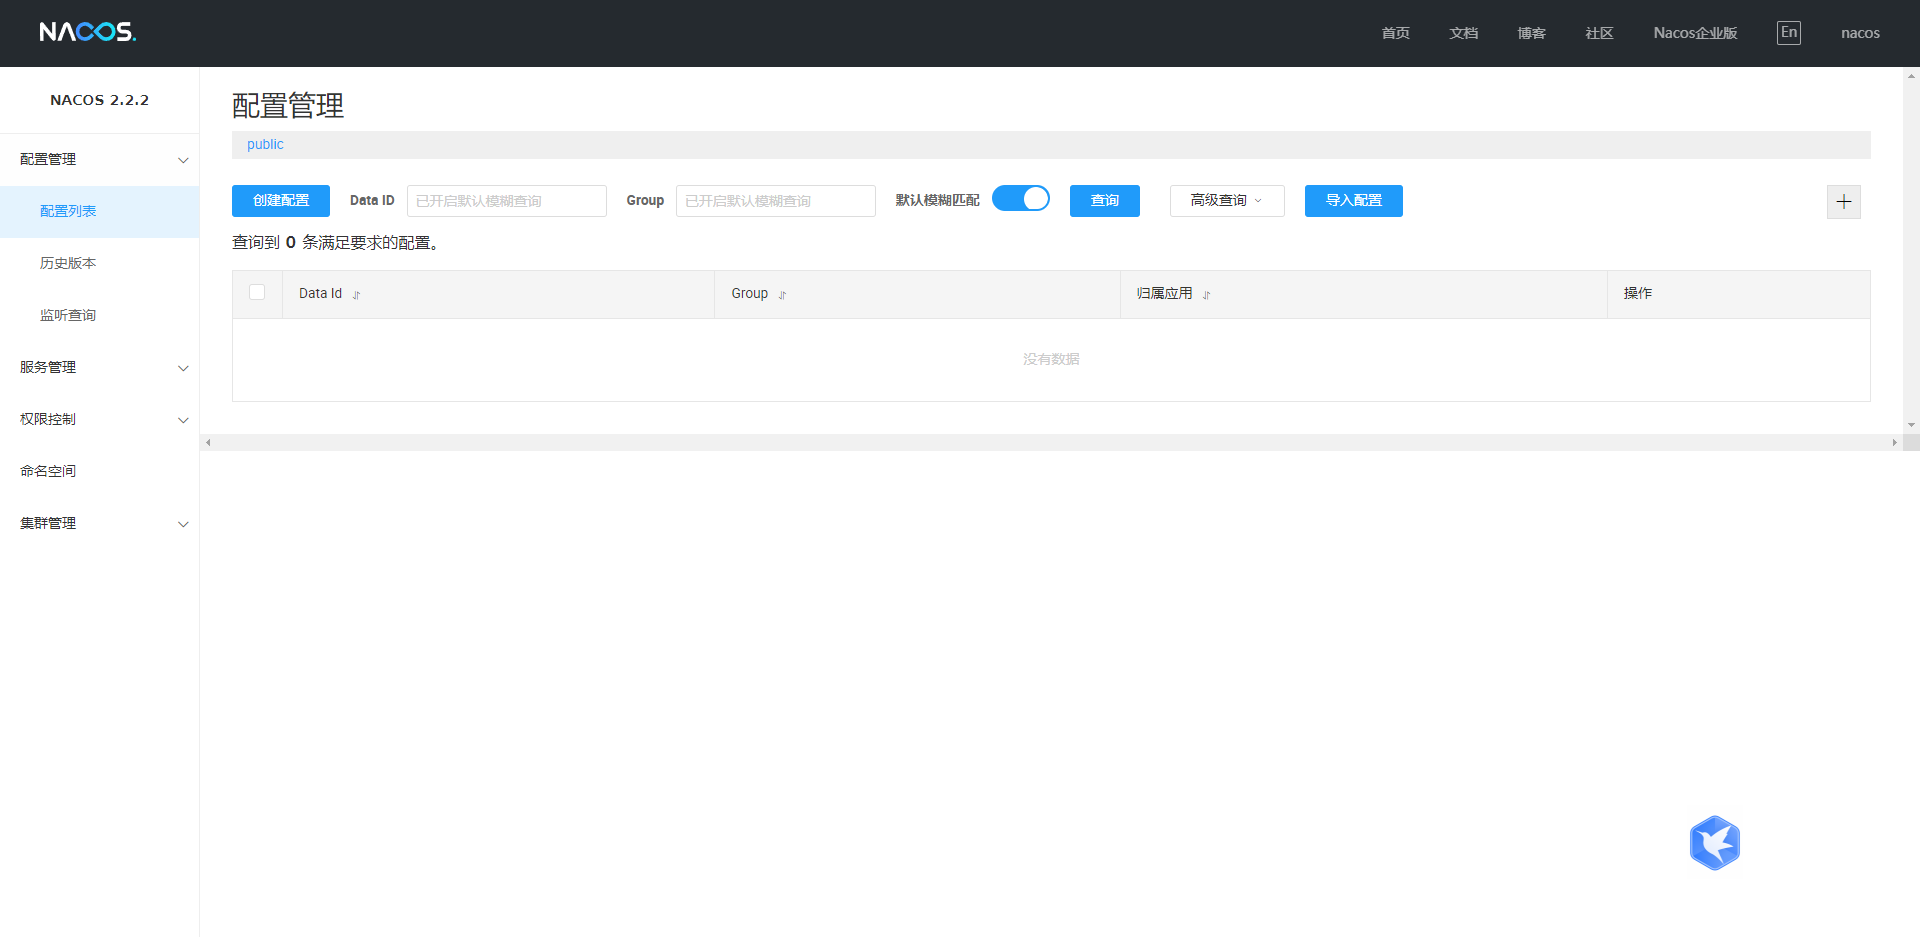1920x937 pixels.
Task: Click the plus icon to add configuration
Action: [1843, 202]
